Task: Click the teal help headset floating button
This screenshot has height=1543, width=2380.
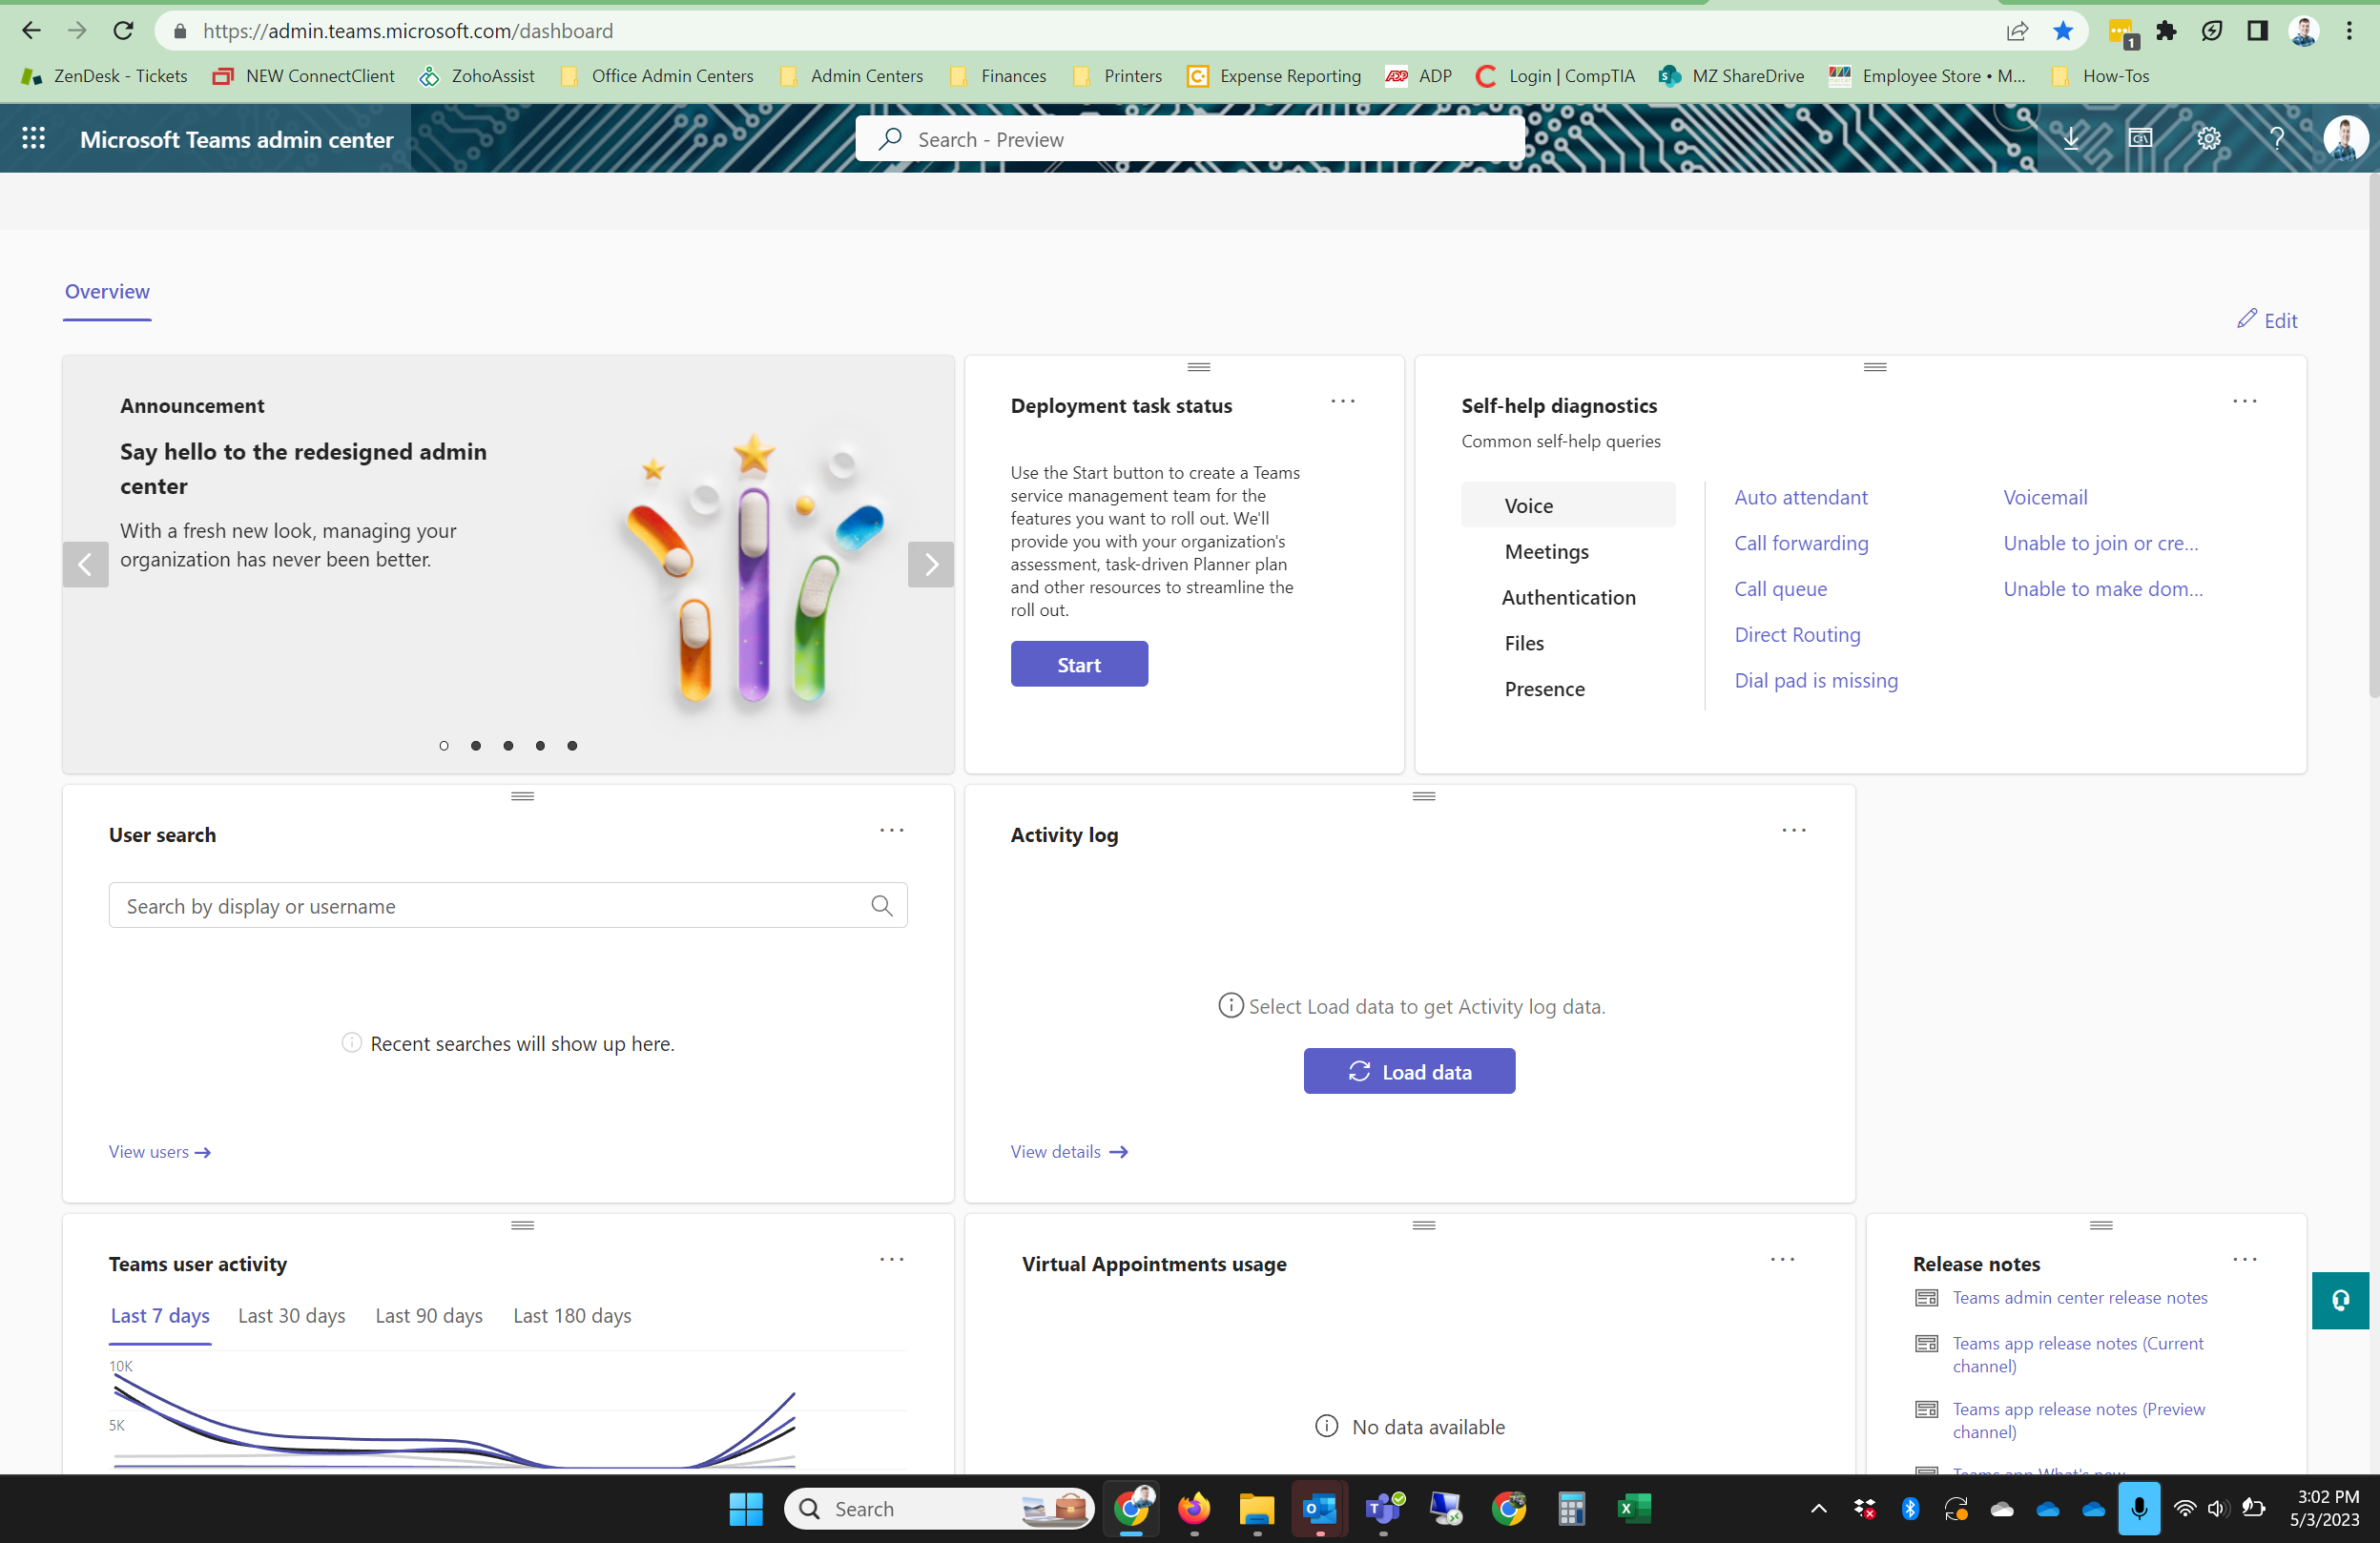Action: coord(2340,1300)
